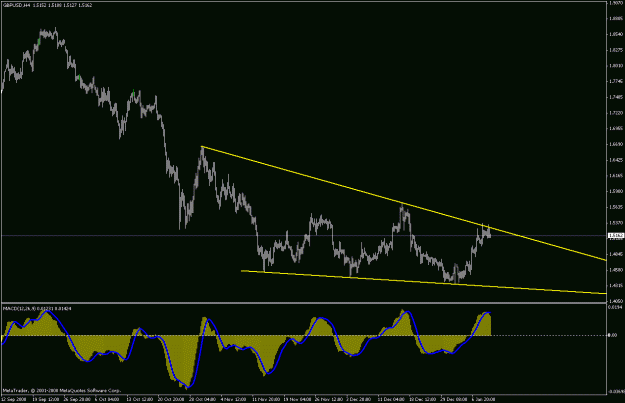Screen dimensions: 625x403
Task: Click the 4 Nov 12:00 date label
Action: point(234,399)
